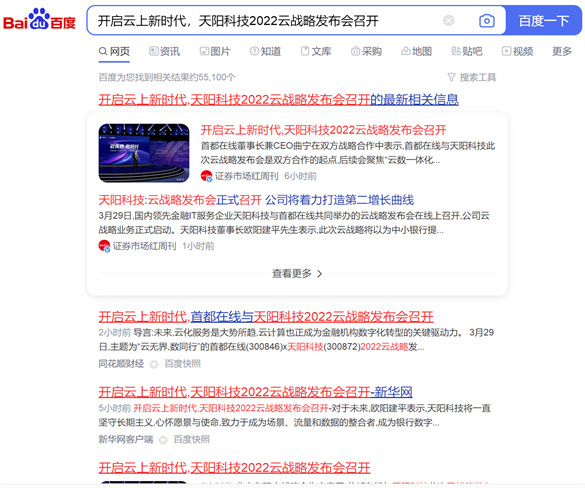Open the 采购 tab
Image resolution: width=585 pixels, height=488 pixels.
point(366,51)
